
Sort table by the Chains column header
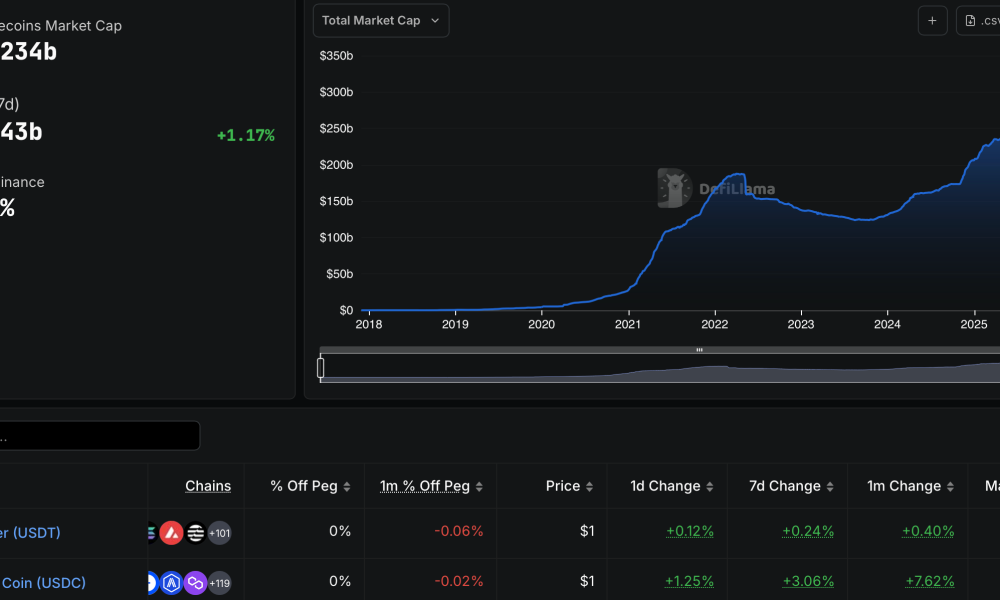tap(208, 486)
